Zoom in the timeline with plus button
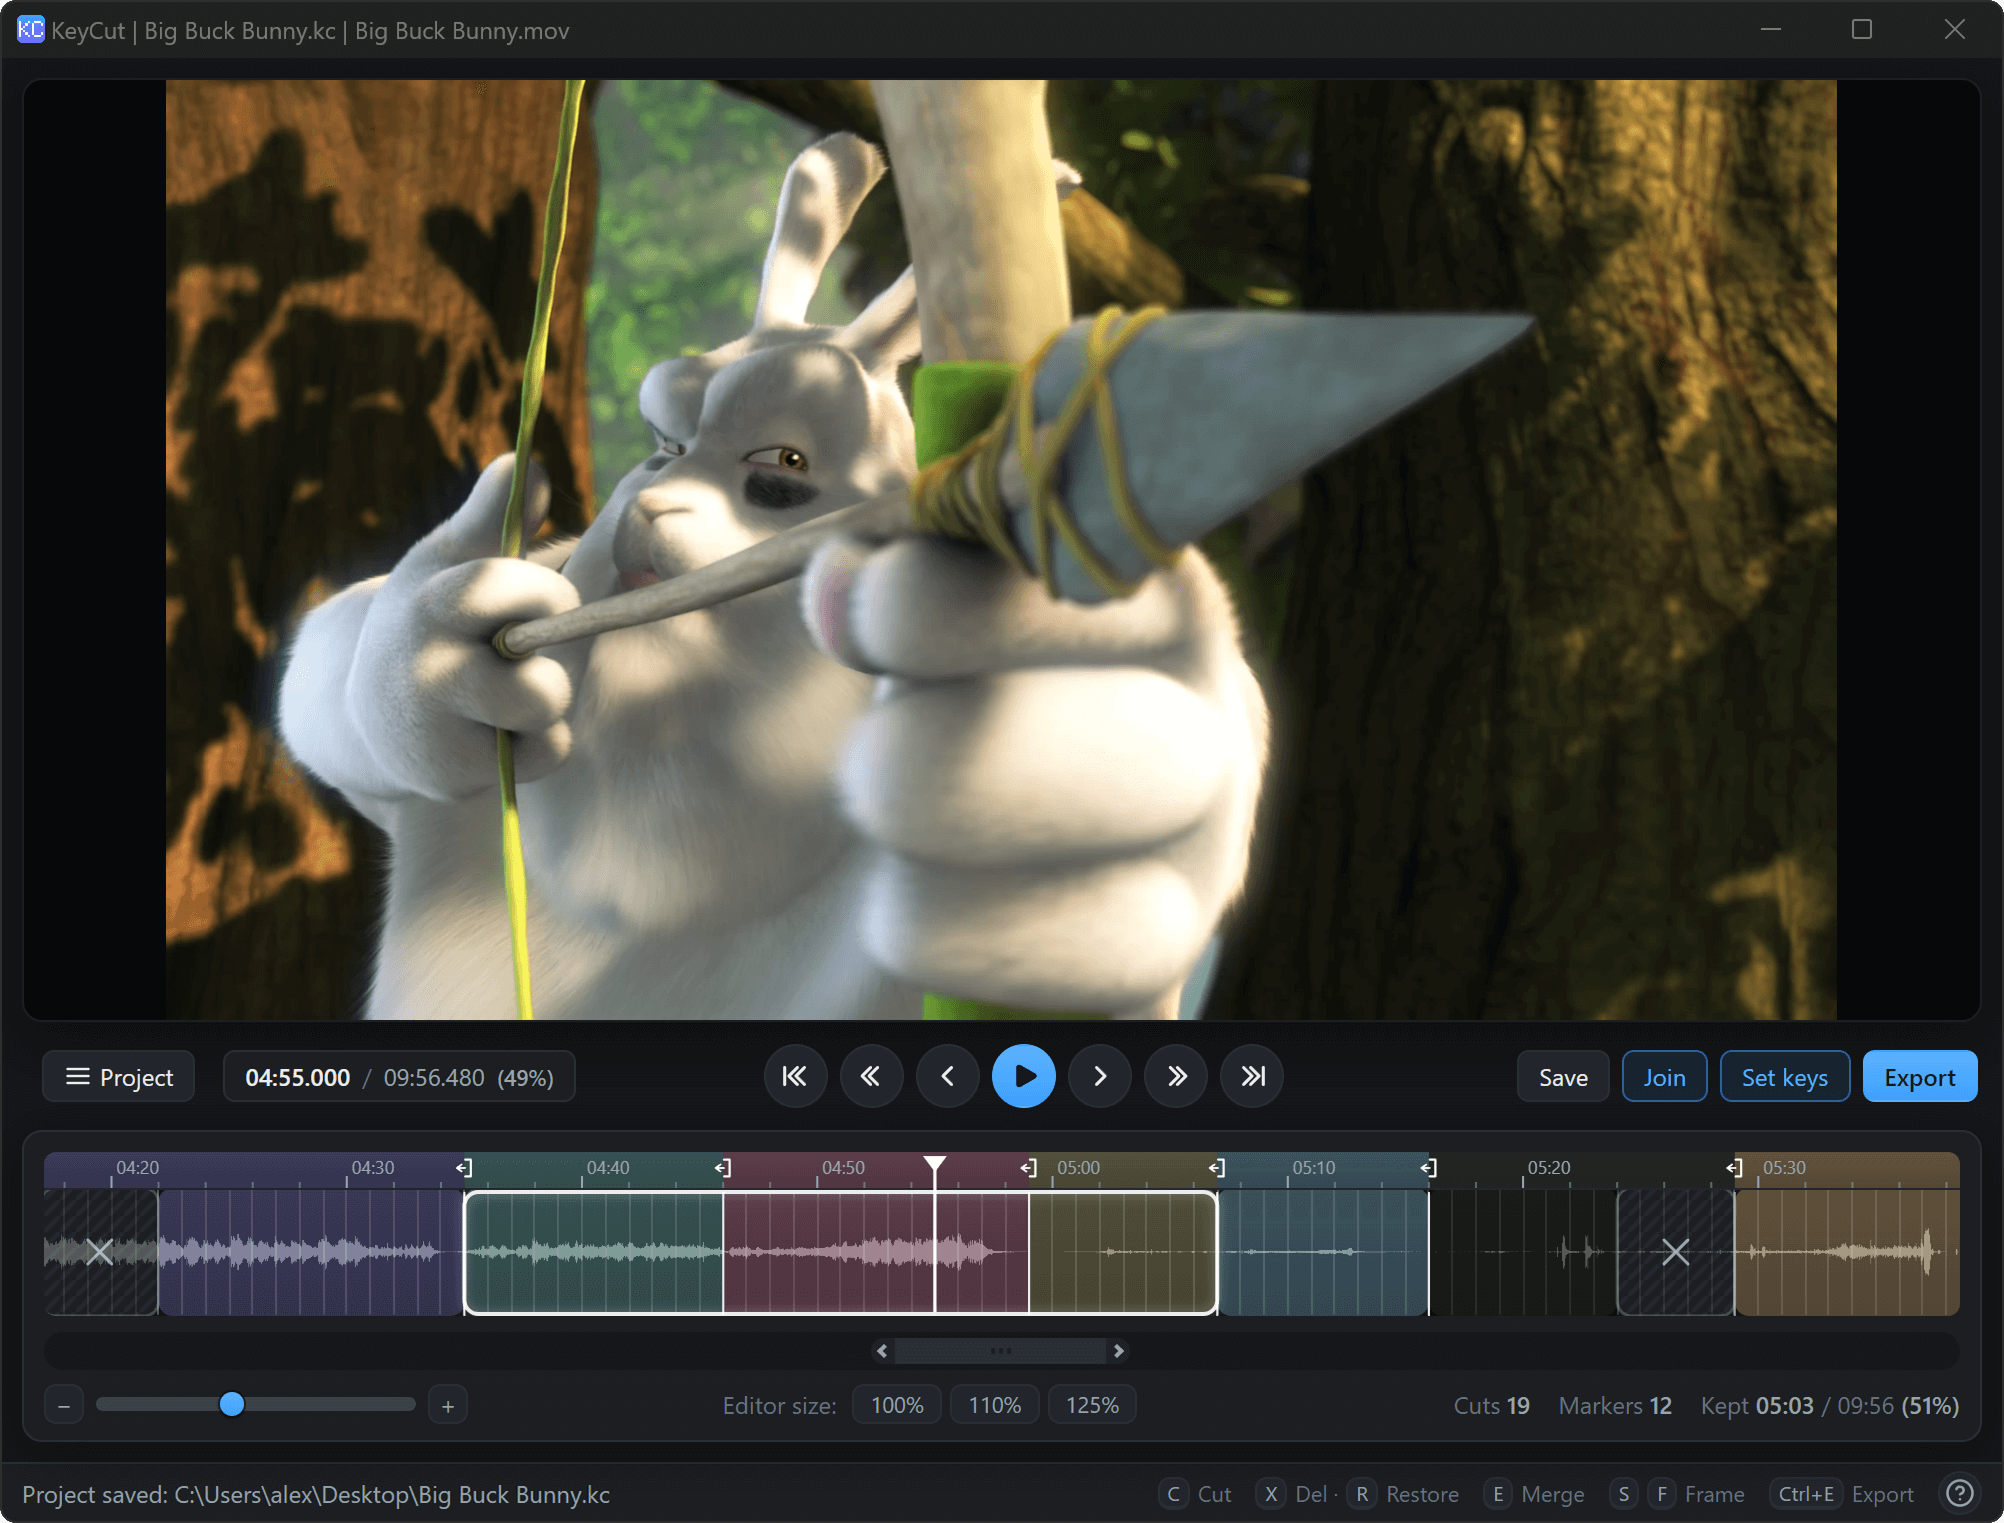 448,1406
